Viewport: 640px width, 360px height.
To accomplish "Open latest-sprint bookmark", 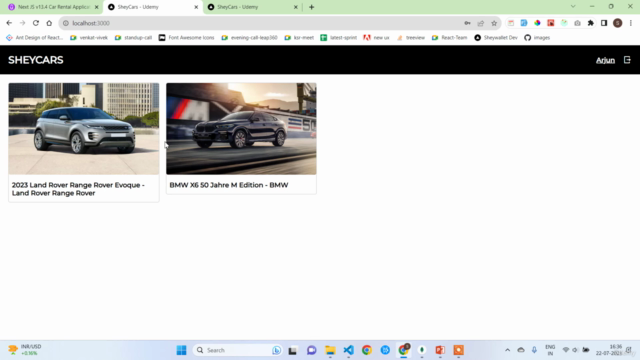I will tap(339, 38).
